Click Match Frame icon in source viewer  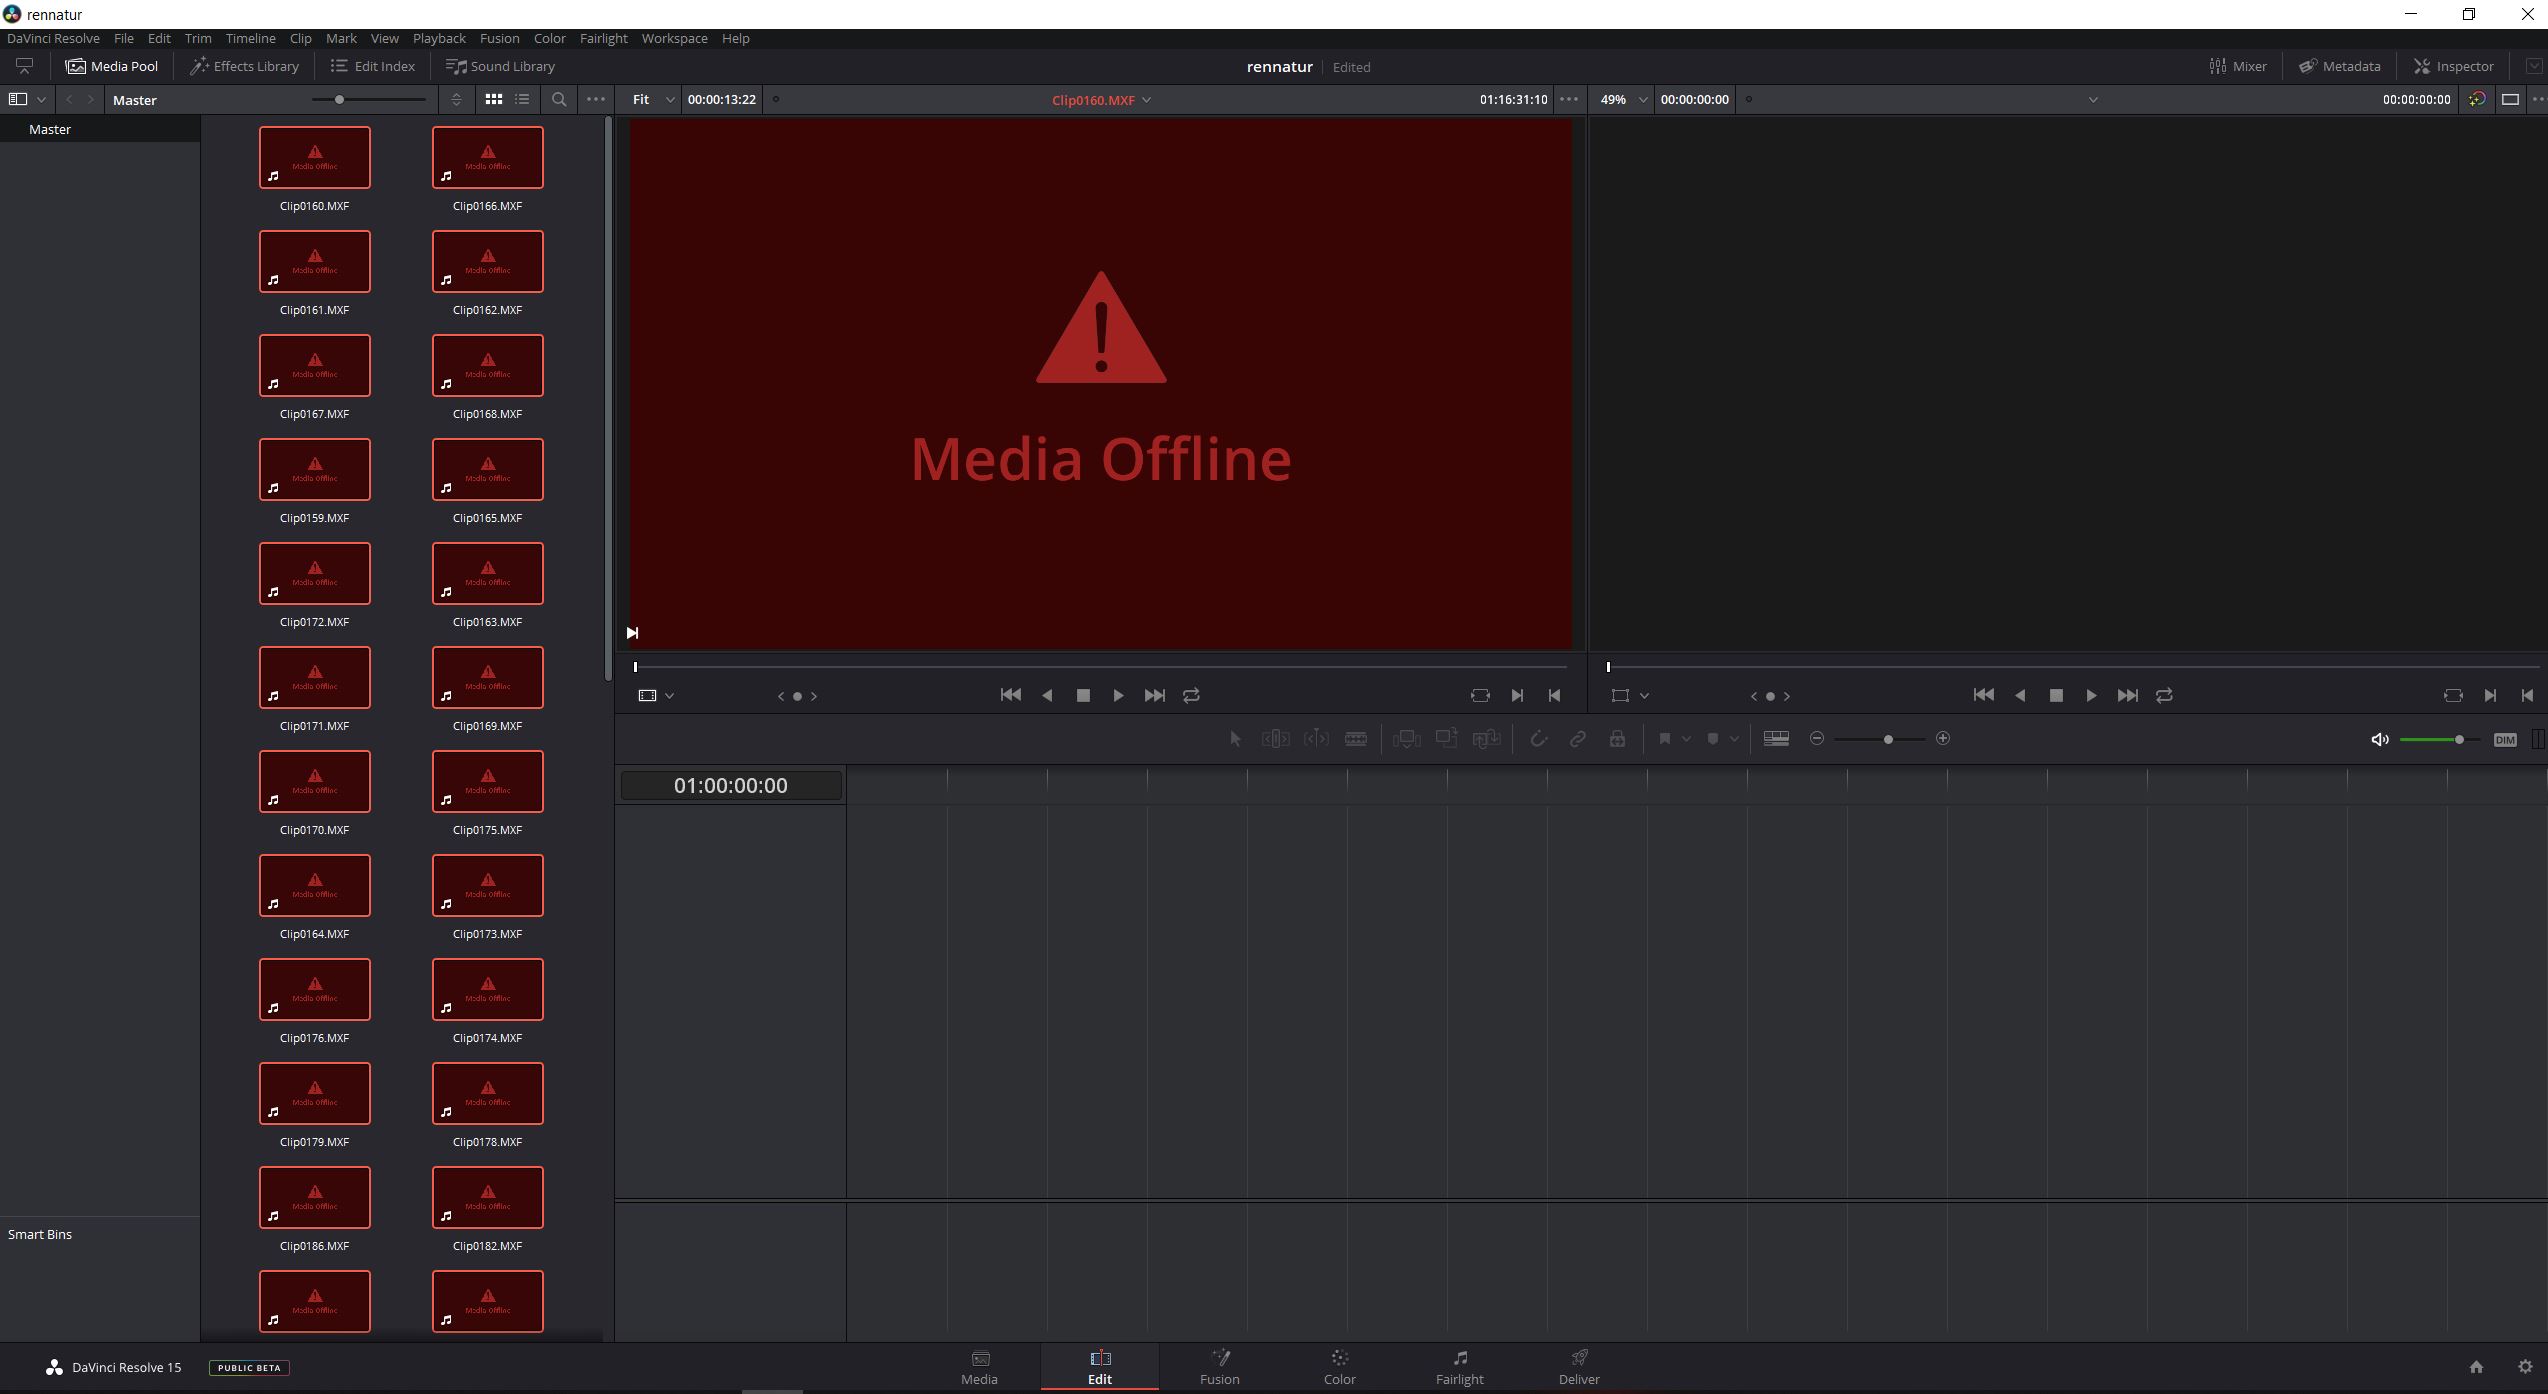coord(1480,696)
